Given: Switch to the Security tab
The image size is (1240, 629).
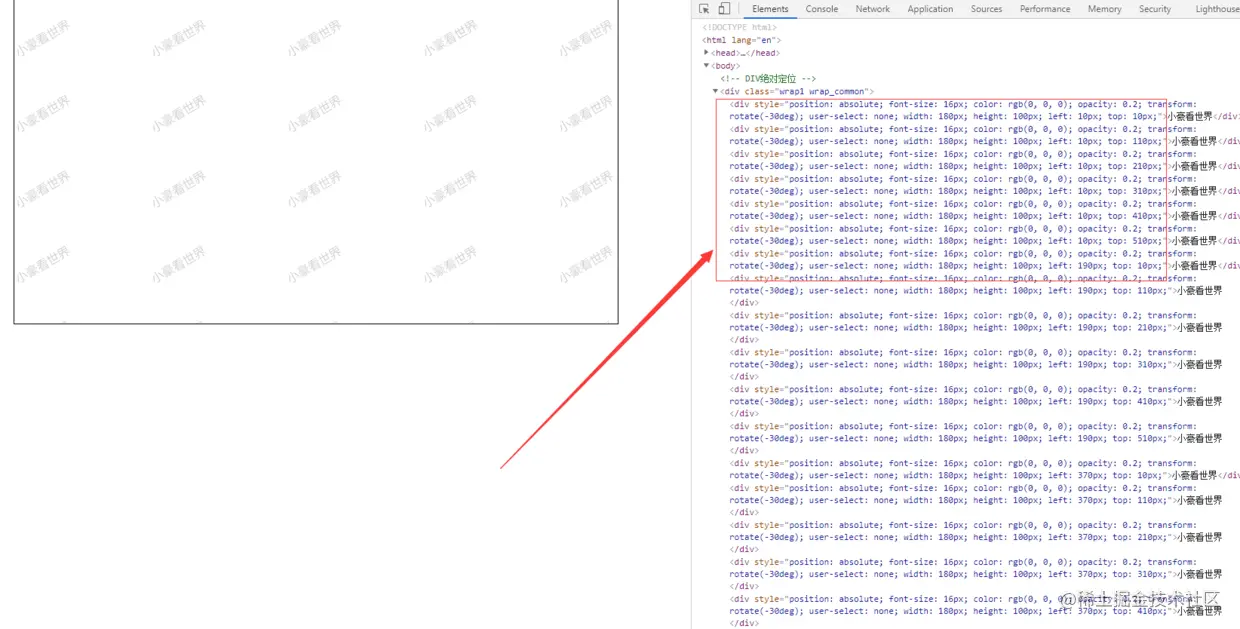Looking at the screenshot, I should (1155, 9).
